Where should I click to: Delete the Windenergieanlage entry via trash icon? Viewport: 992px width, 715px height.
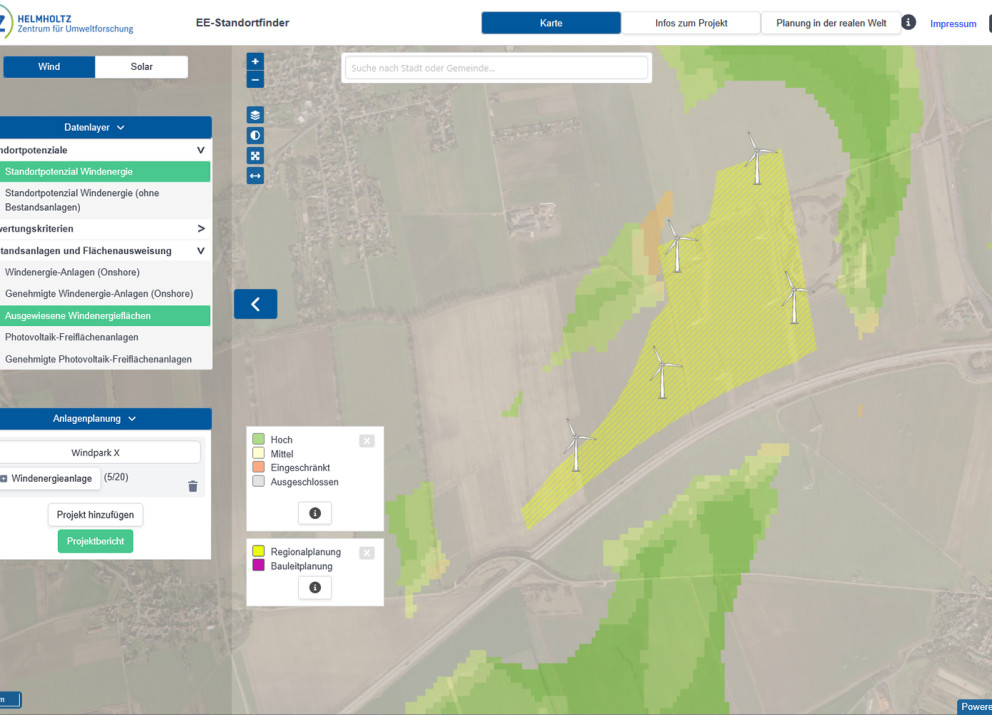[x=193, y=486]
